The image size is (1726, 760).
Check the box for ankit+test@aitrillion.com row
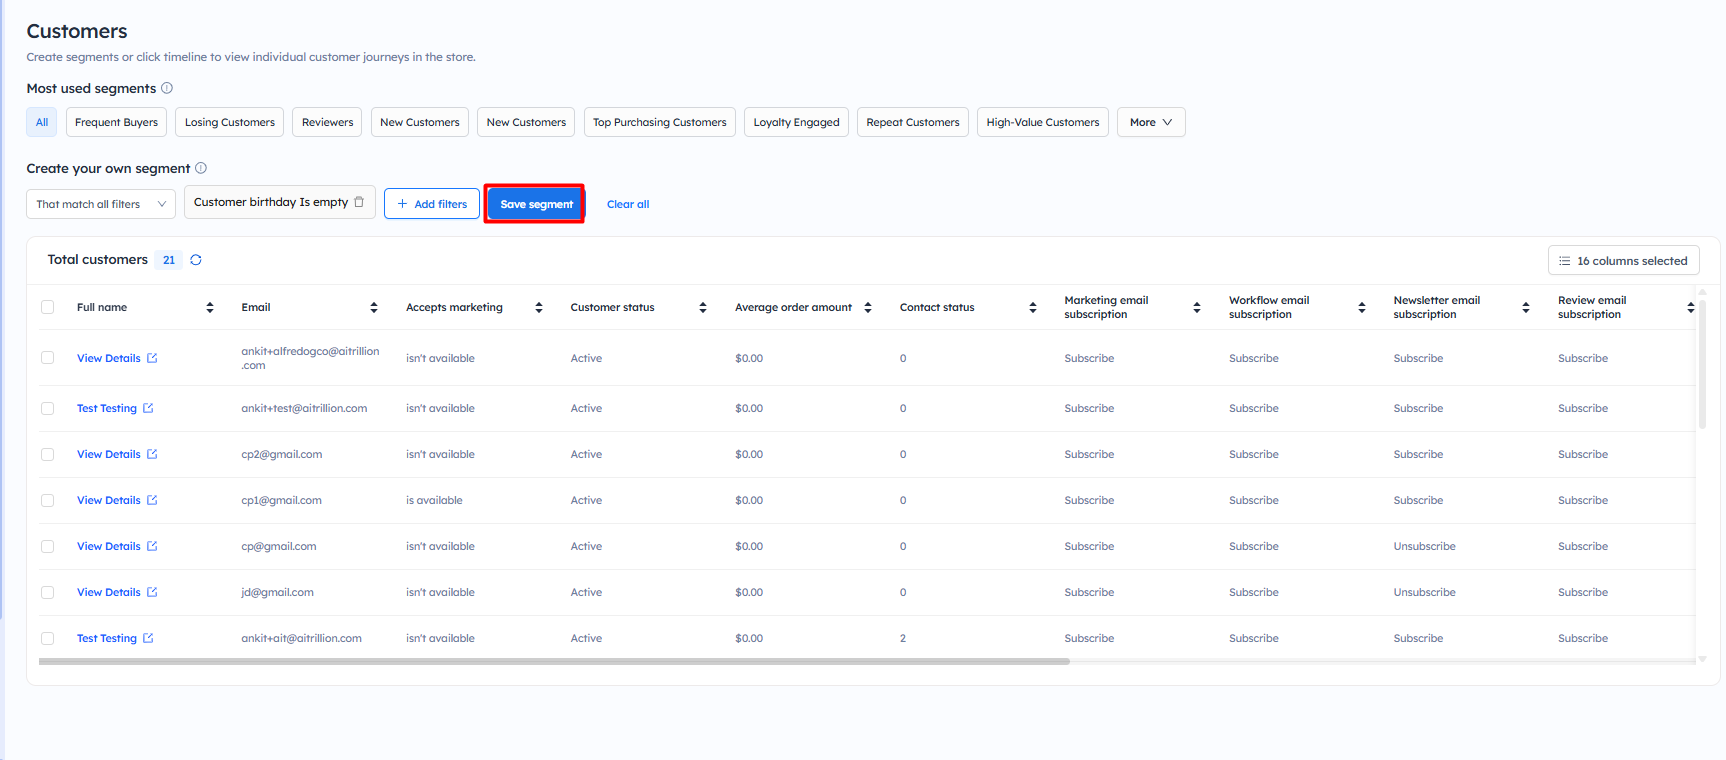point(48,408)
